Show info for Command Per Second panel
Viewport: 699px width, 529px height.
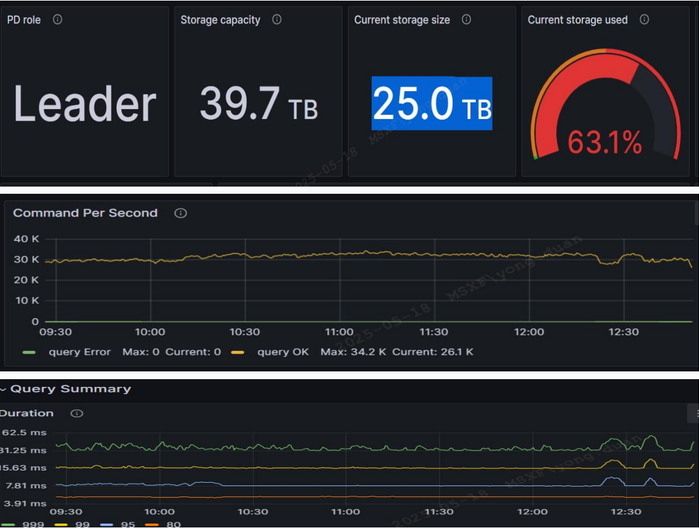[180, 213]
